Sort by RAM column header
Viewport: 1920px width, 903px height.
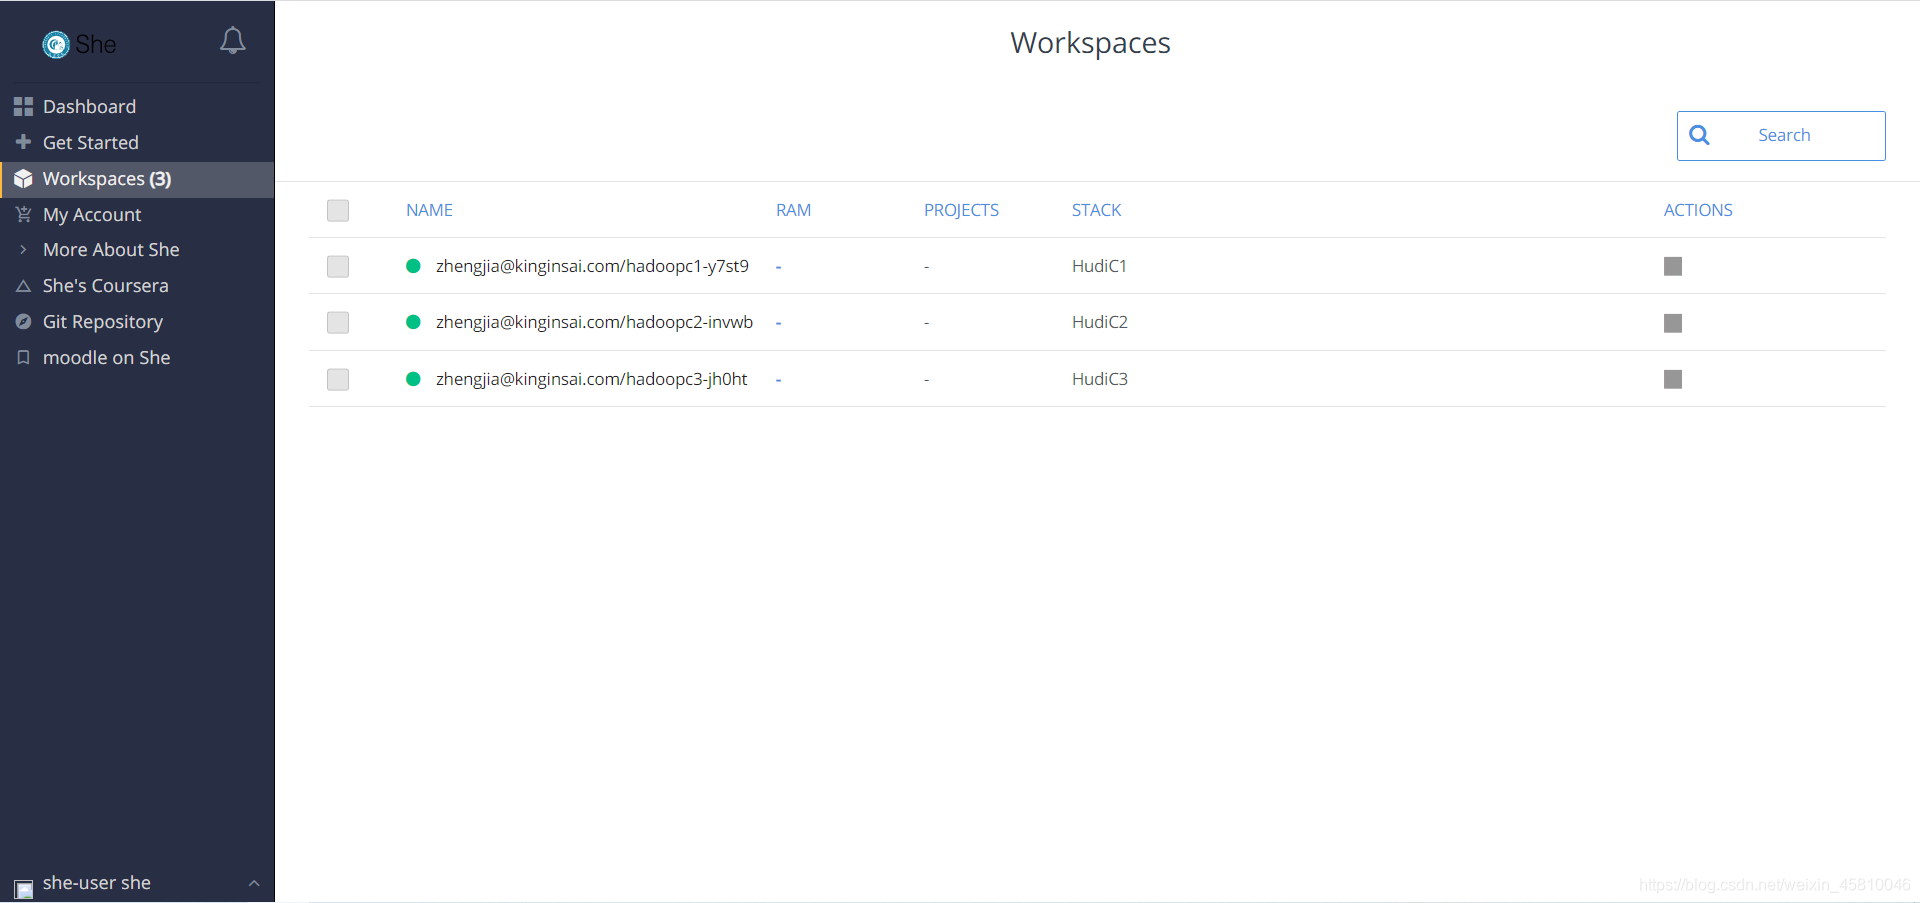[x=793, y=210]
